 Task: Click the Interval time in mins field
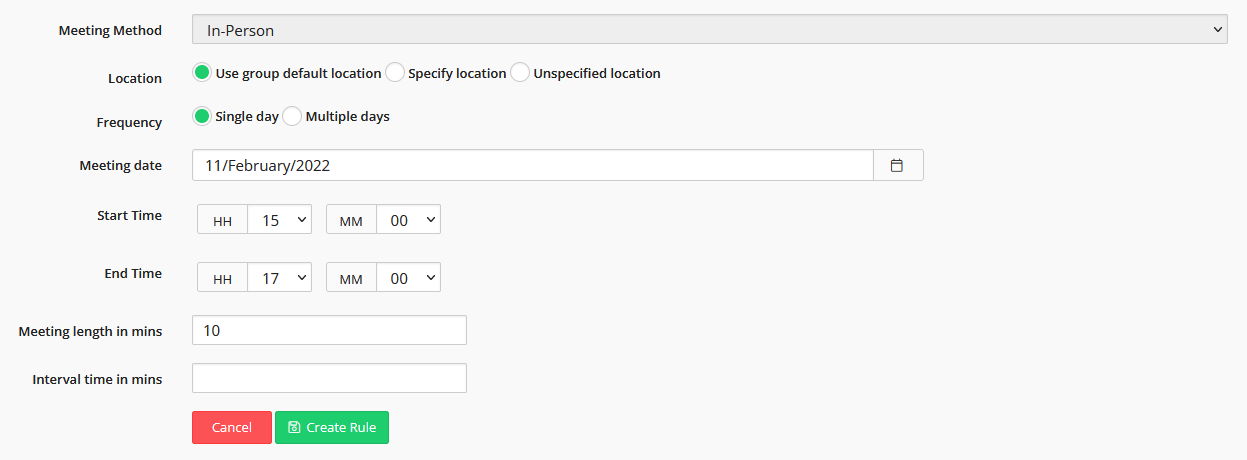click(329, 378)
